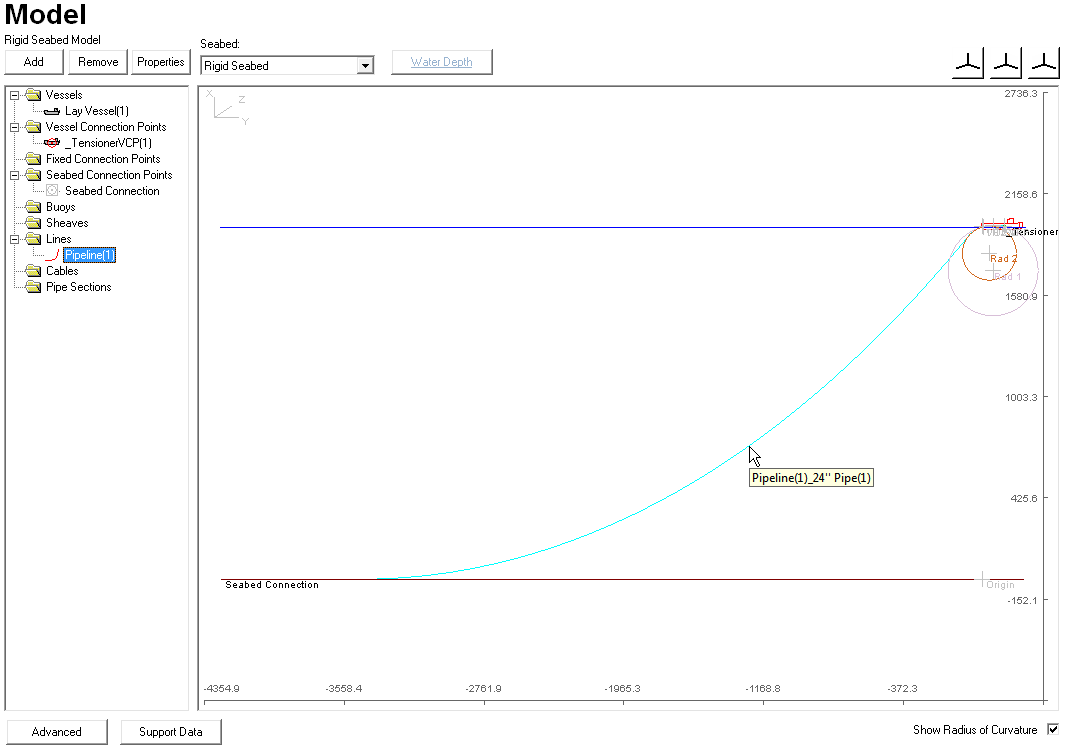The image size is (1067, 751).
Task: Select the Lay Vessel(1) ship icon
Action: pos(53,111)
